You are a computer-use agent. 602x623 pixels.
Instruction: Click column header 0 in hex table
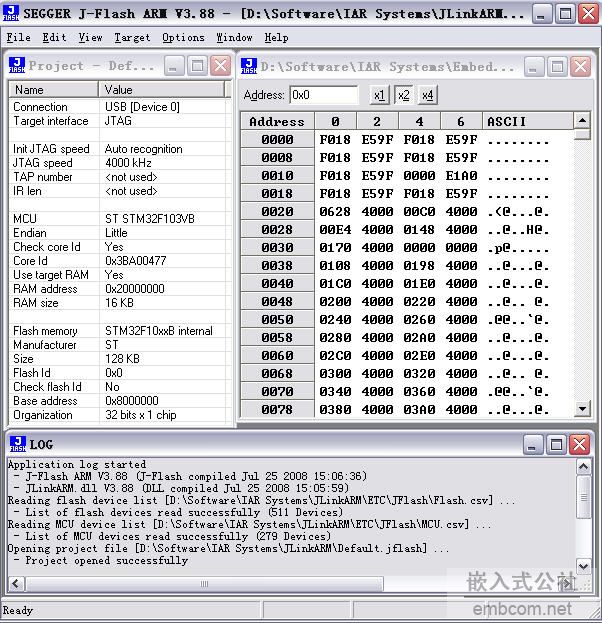click(x=335, y=121)
